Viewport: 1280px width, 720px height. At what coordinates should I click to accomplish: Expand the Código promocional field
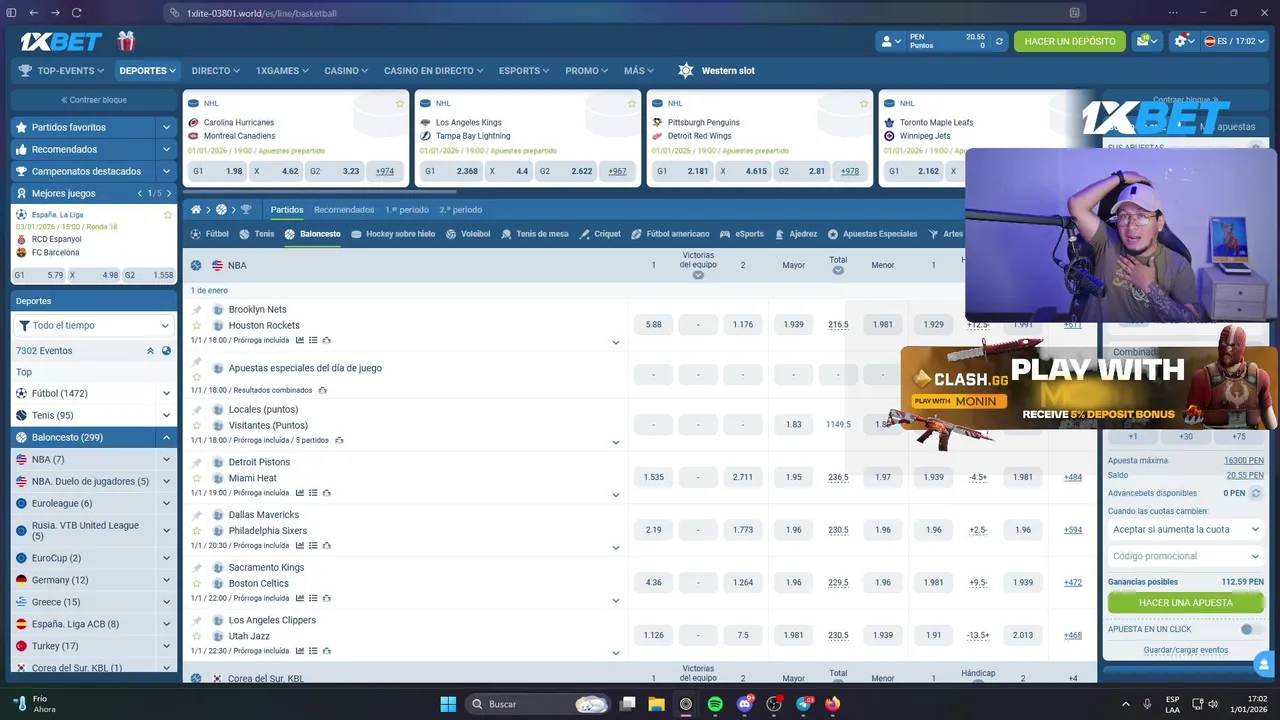pyautogui.click(x=1186, y=556)
